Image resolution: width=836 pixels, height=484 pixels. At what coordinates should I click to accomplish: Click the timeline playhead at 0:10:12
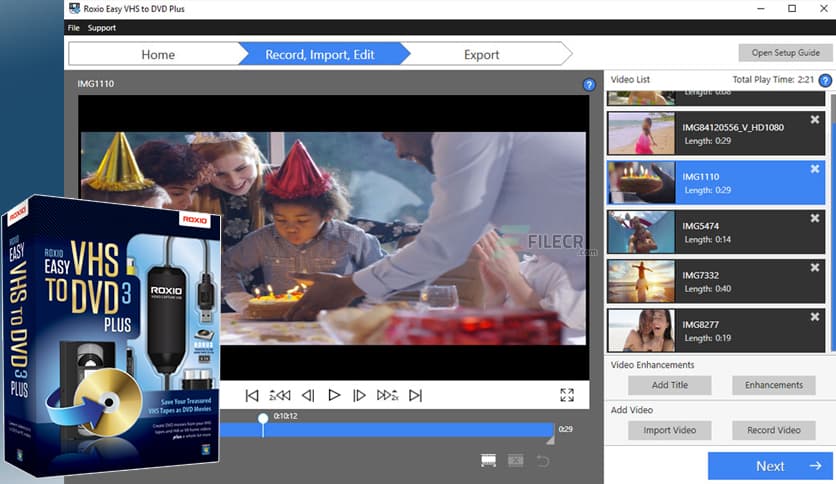(263, 419)
